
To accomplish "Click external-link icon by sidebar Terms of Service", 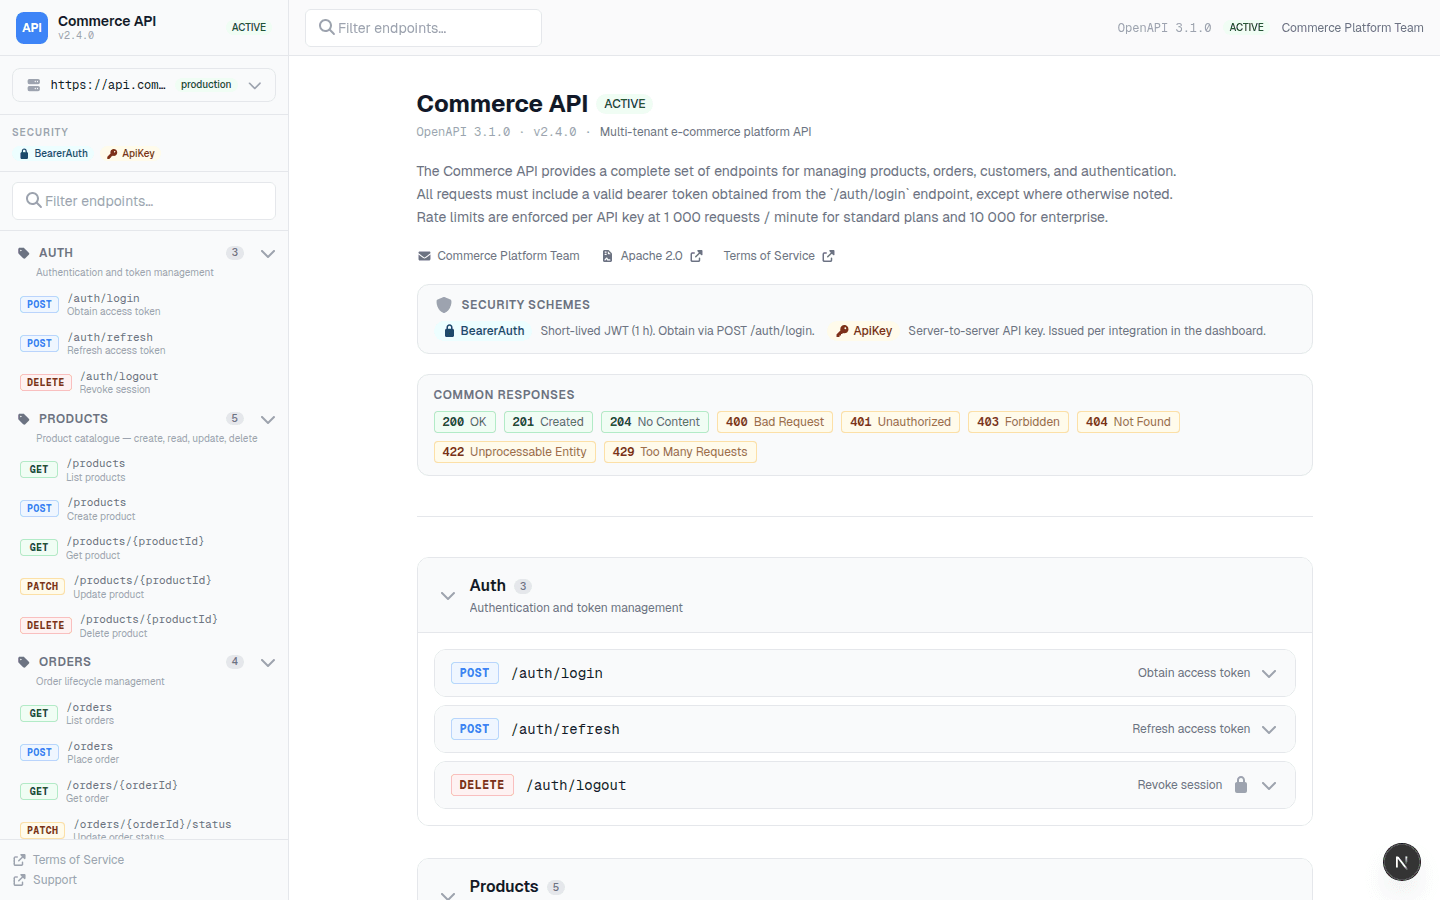I will (19, 860).
